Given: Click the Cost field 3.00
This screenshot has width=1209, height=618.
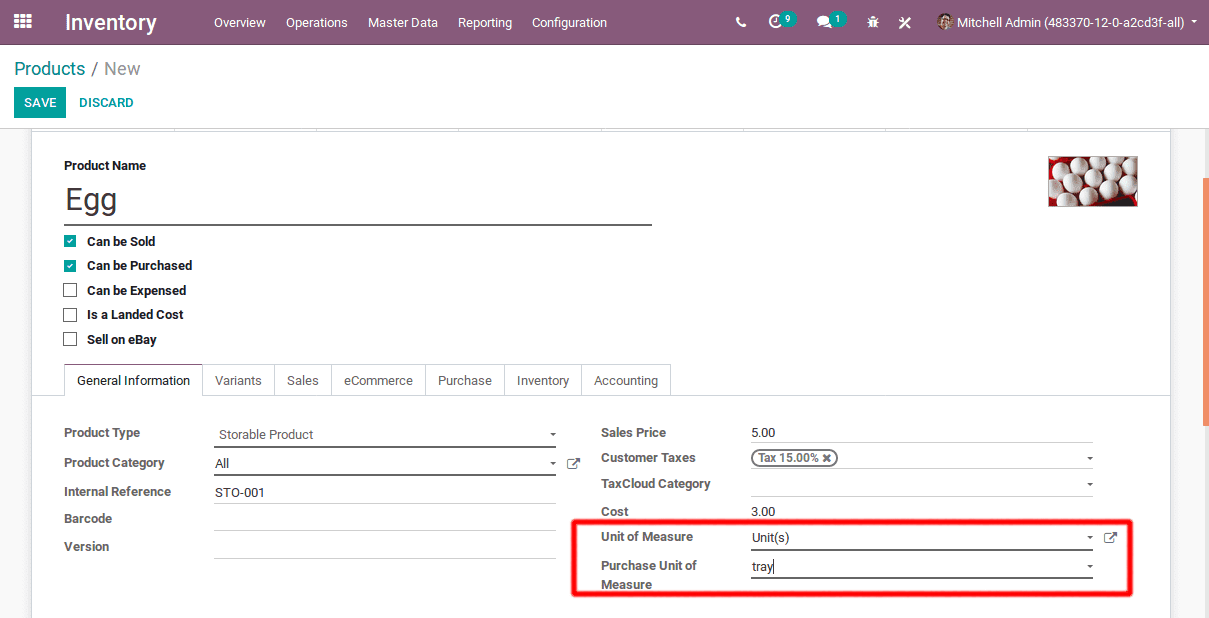Looking at the screenshot, I should coord(922,512).
